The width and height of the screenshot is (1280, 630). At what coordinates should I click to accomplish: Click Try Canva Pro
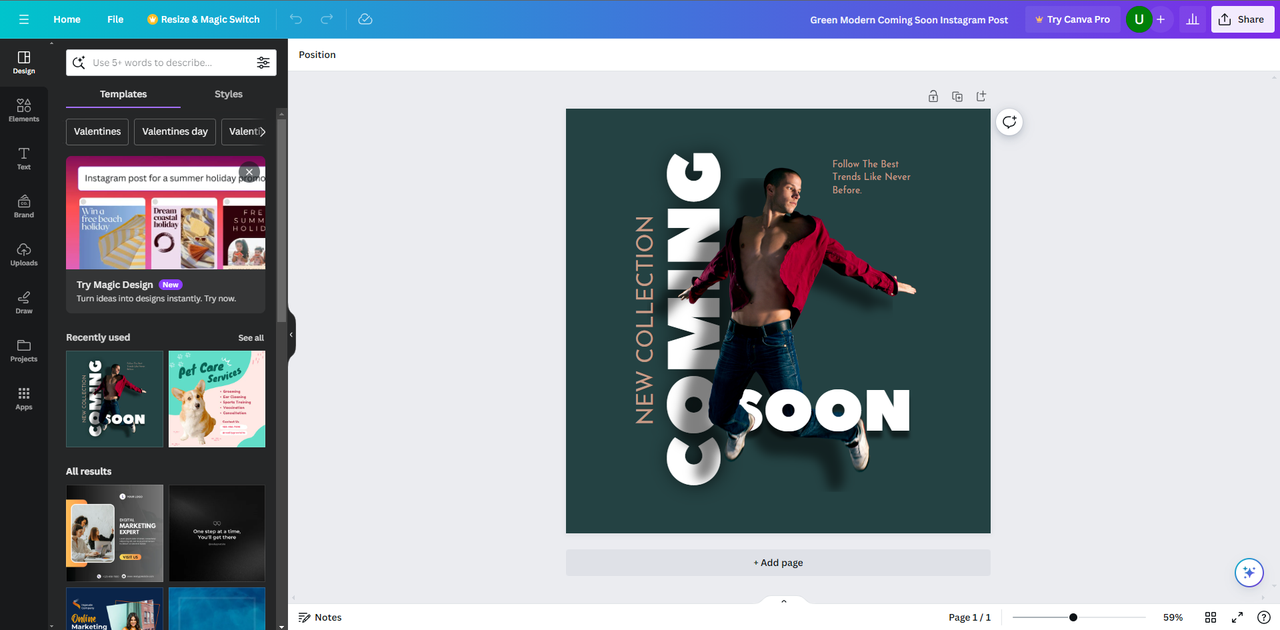click(x=1072, y=19)
